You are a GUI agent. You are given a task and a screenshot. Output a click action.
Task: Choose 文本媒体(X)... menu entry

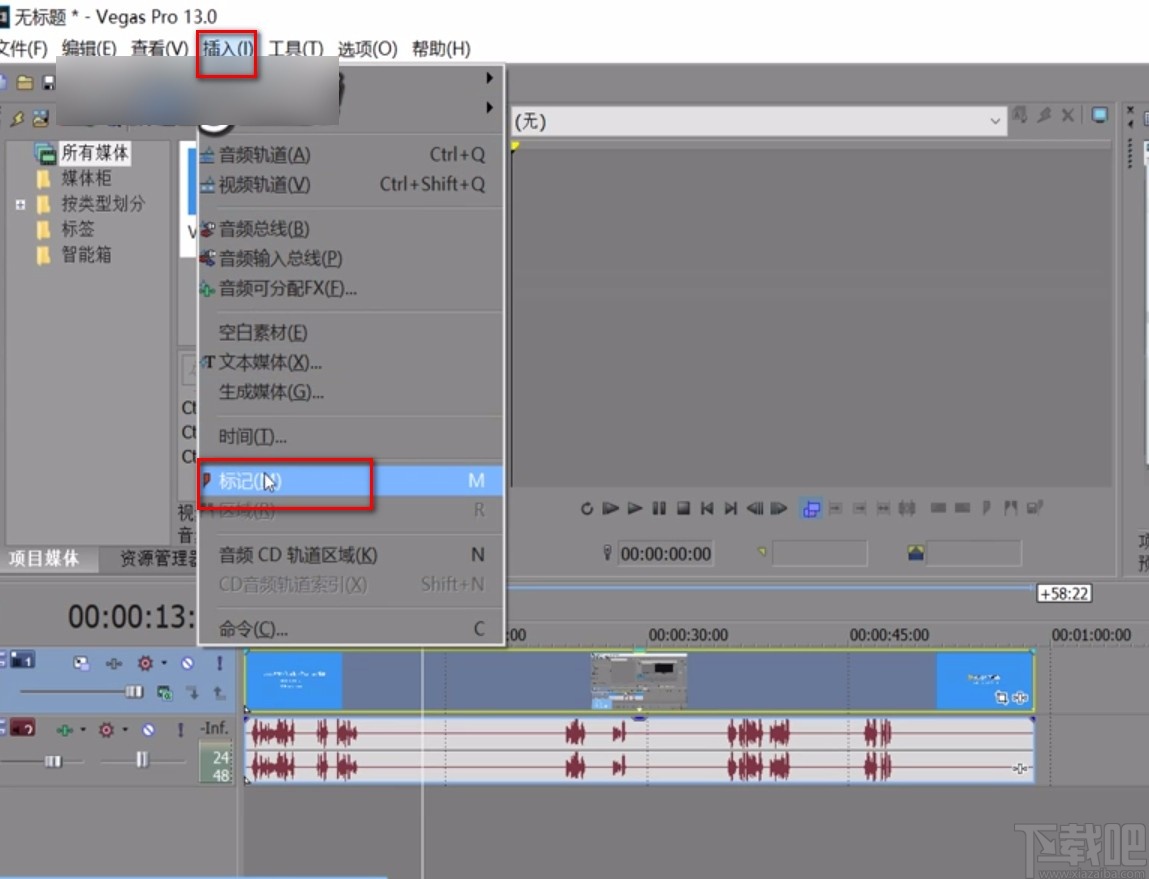[x=351, y=363]
